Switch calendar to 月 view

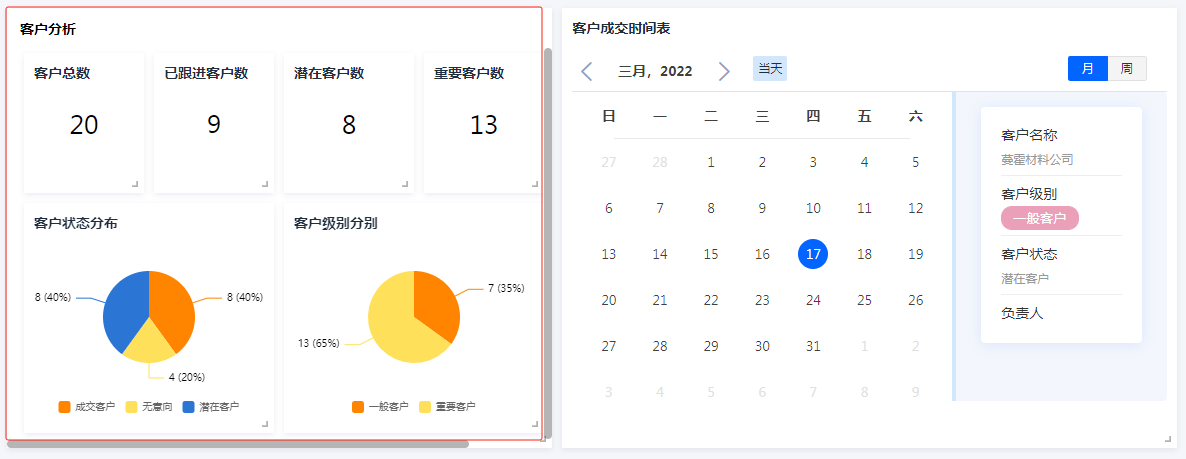click(x=1088, y=68)
